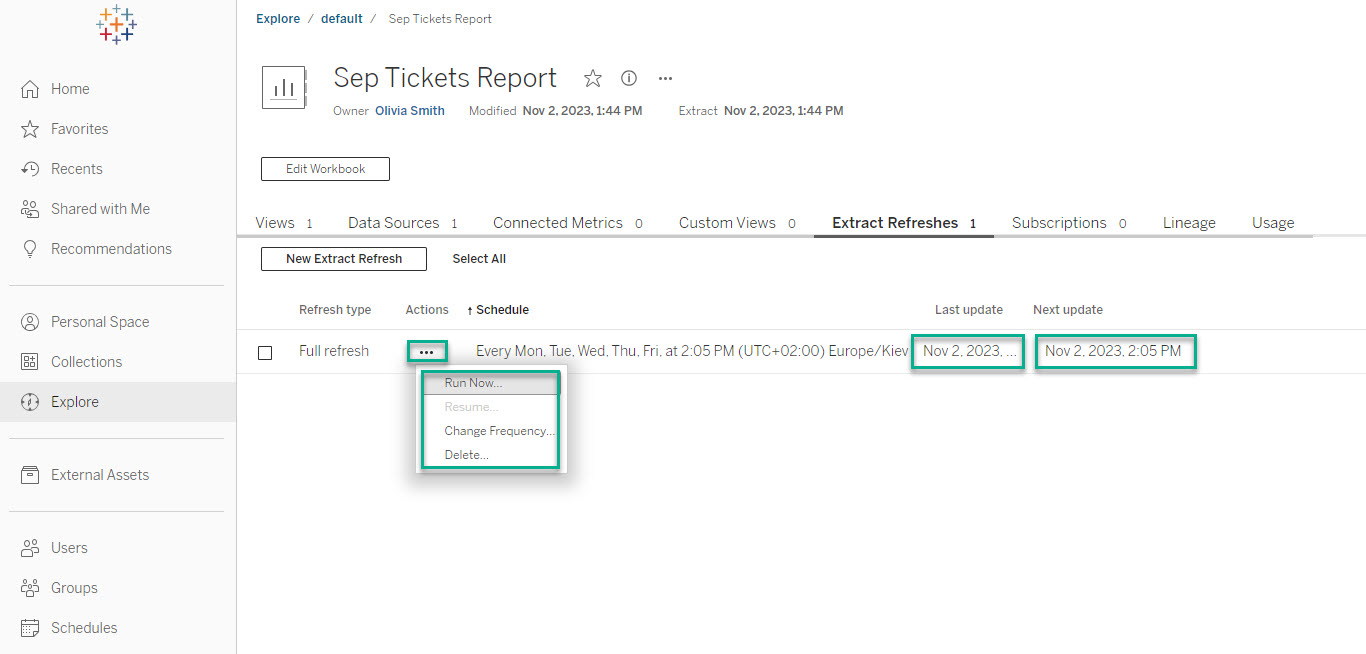Open Actions ellipsis menu for Full refresh
The height and width of the screenshot is (654, 1366).
point(427,352)
